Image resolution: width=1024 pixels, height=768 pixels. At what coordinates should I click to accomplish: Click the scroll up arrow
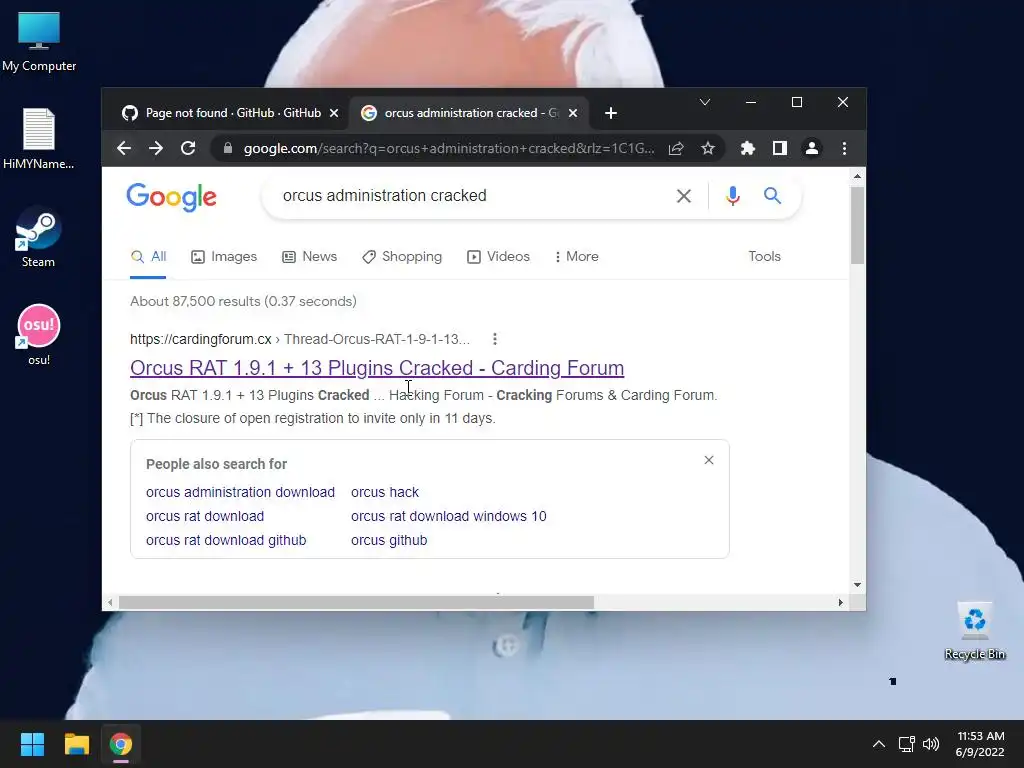point(857,176)
